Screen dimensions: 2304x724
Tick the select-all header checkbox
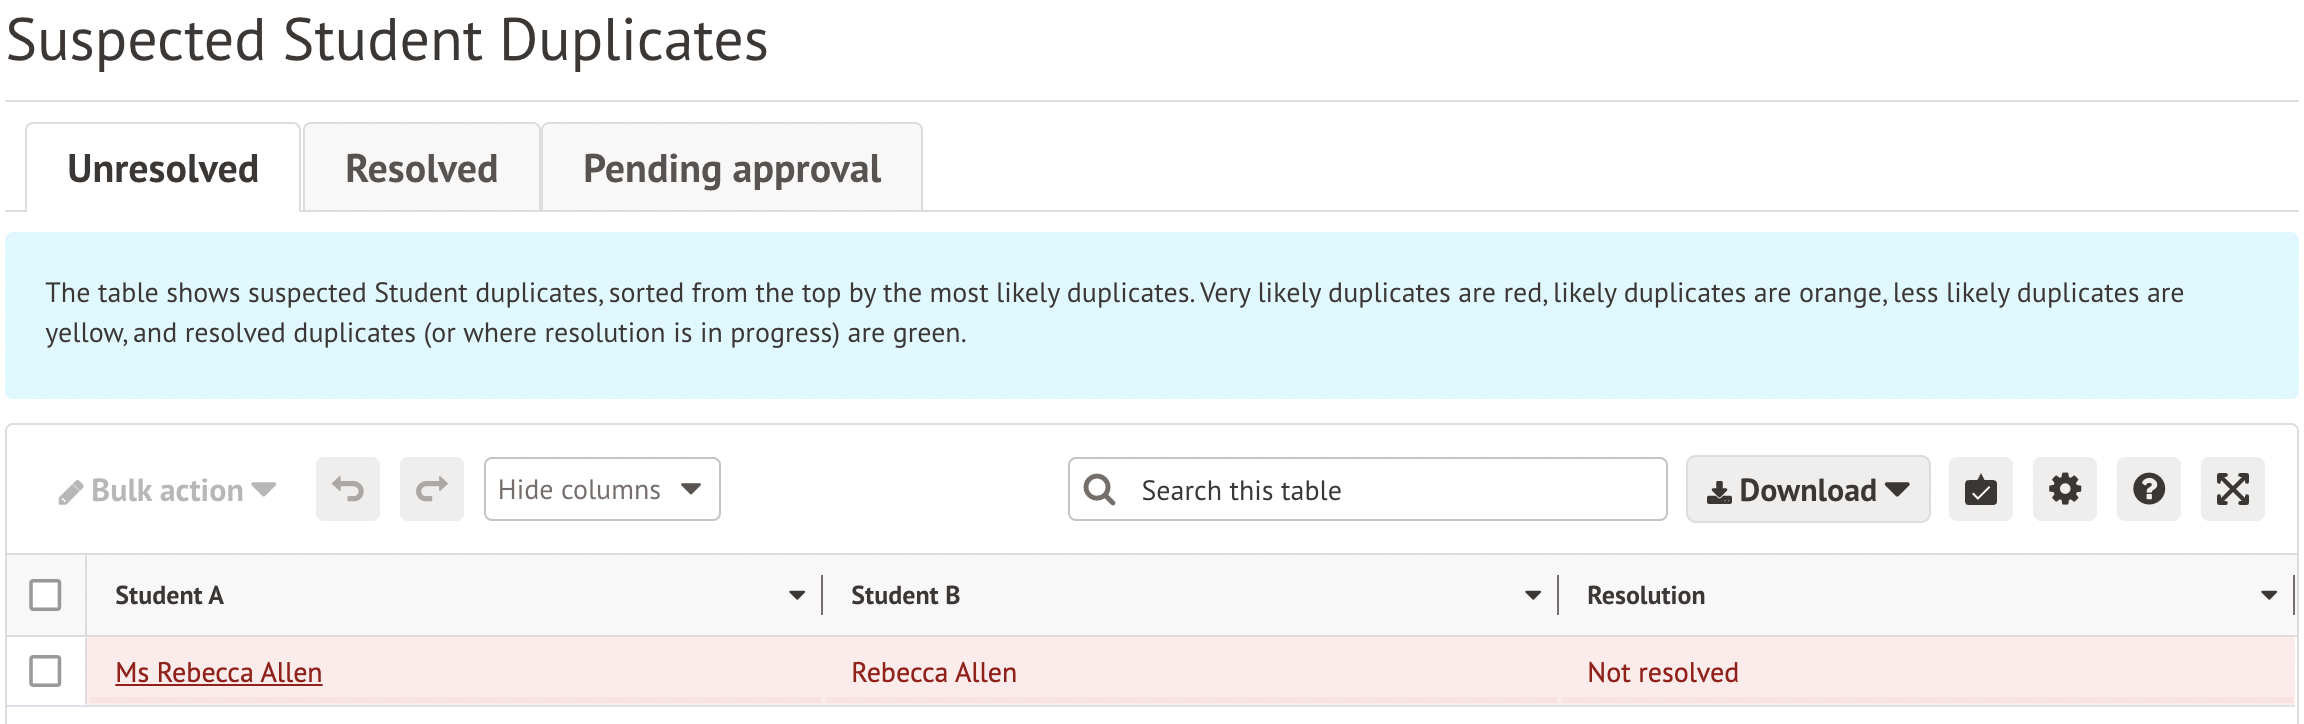pos(45,595)
